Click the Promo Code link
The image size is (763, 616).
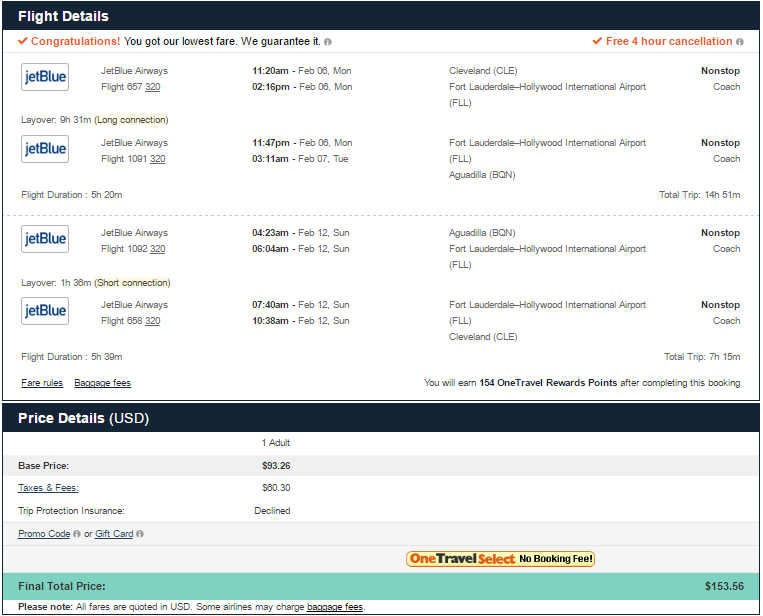tap(44, 534)
